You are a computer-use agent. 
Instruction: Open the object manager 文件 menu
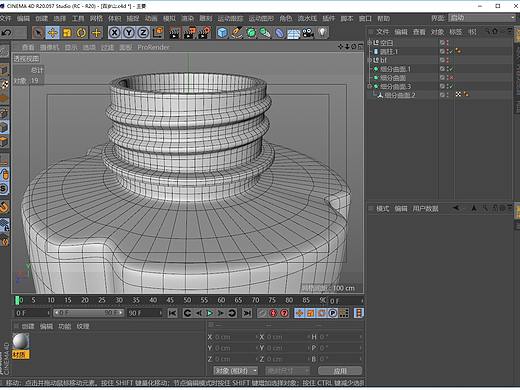383,32
